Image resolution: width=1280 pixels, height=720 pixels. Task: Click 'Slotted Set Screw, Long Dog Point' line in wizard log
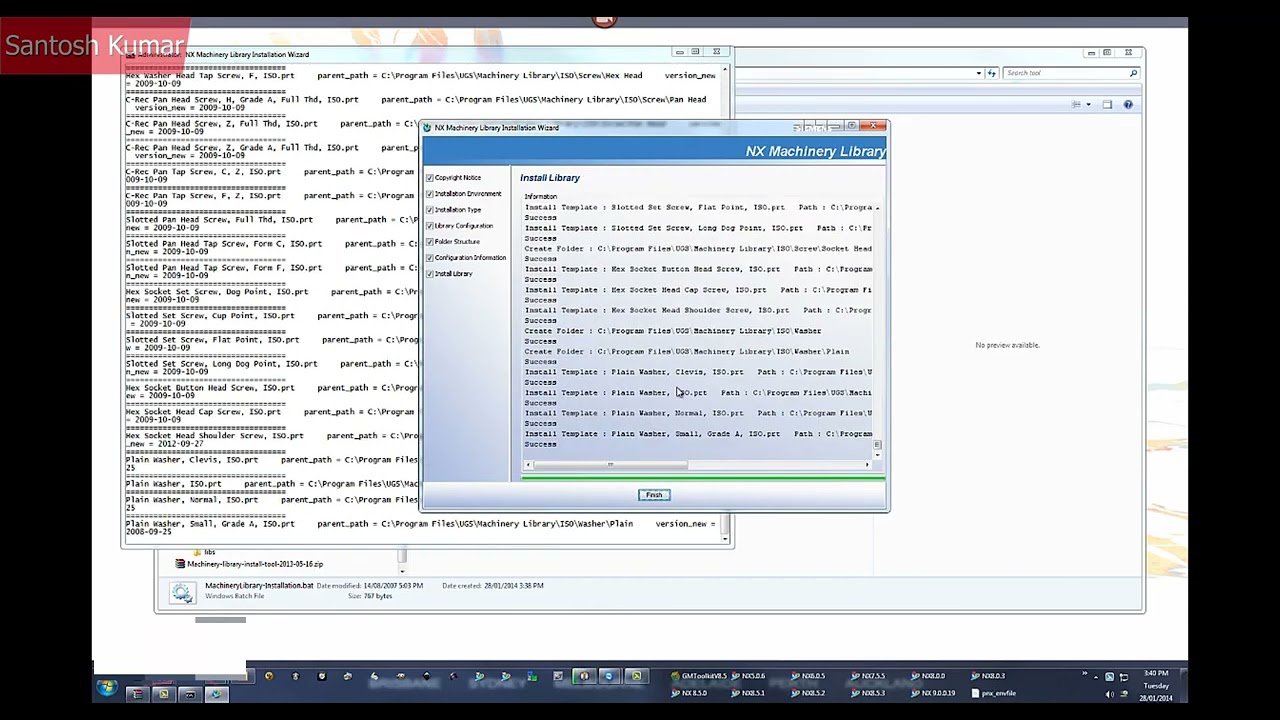[x=698, y=228]
